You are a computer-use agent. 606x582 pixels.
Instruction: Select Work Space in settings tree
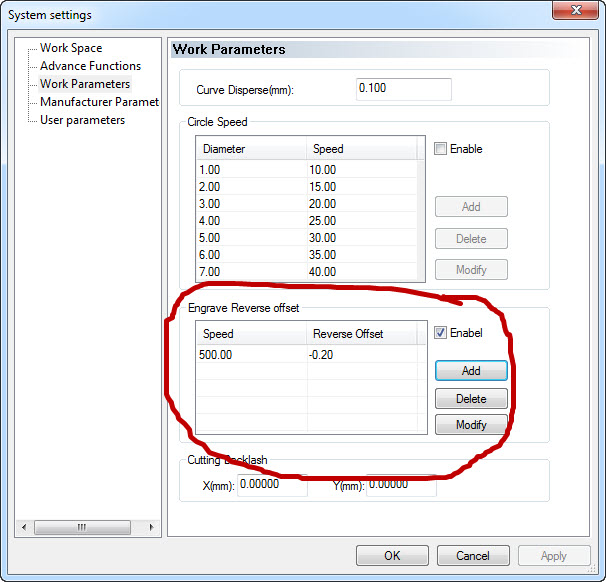(70, 48)
